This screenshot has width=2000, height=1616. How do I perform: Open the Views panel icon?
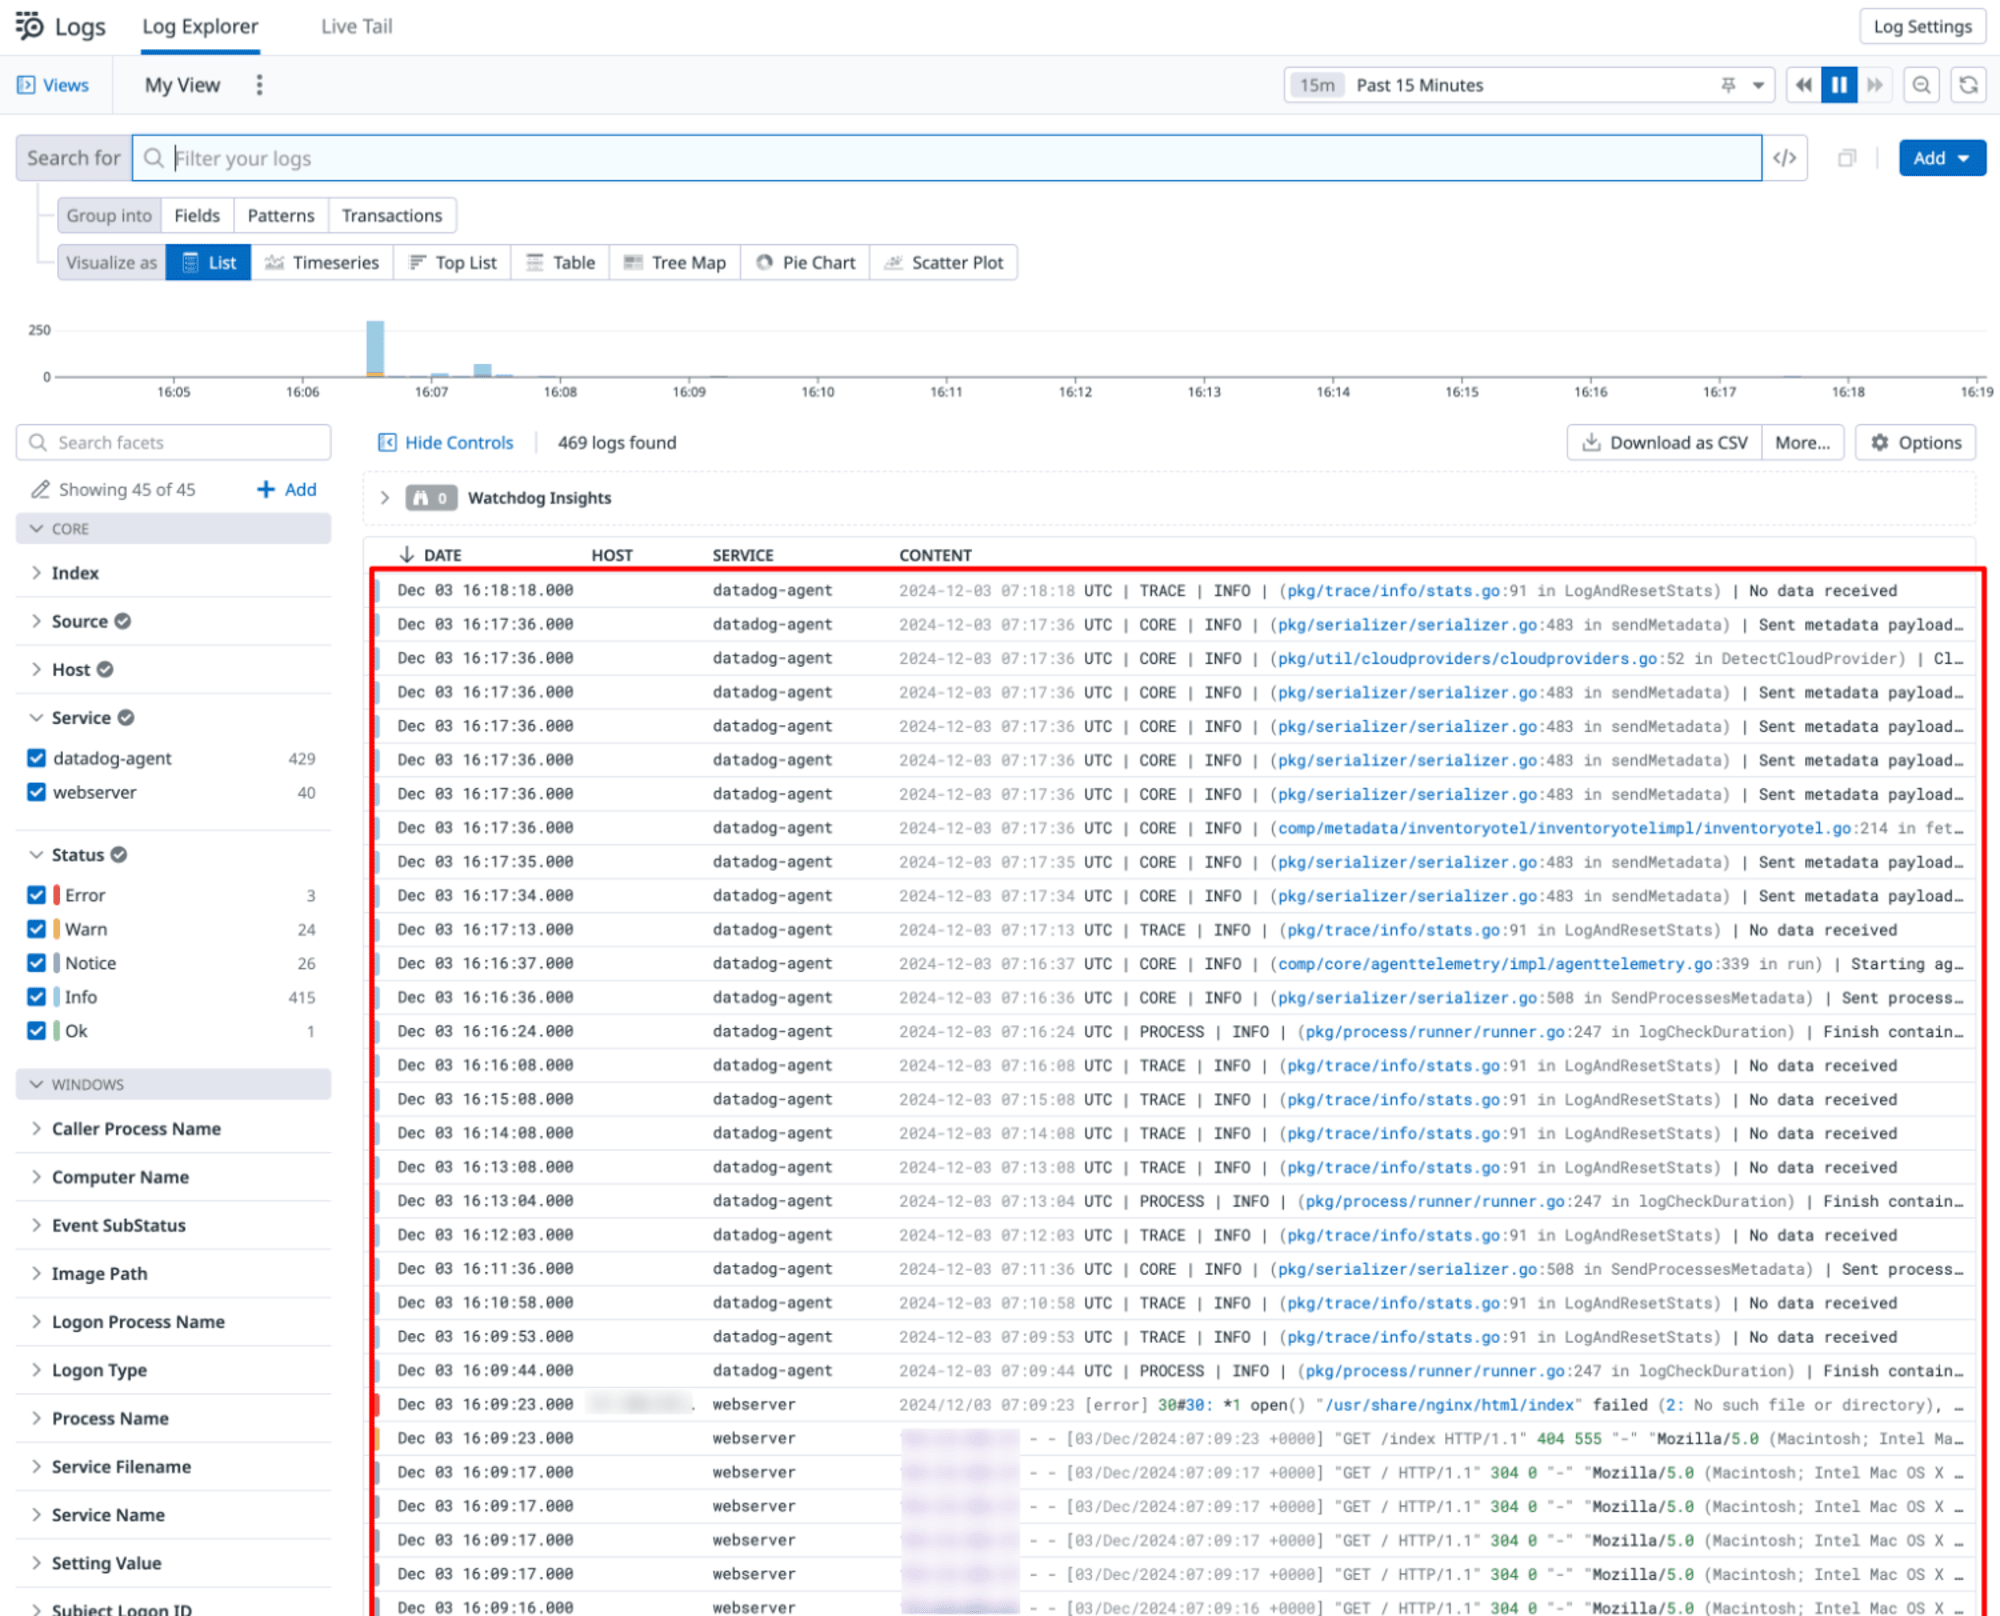(x=26, y=85)
